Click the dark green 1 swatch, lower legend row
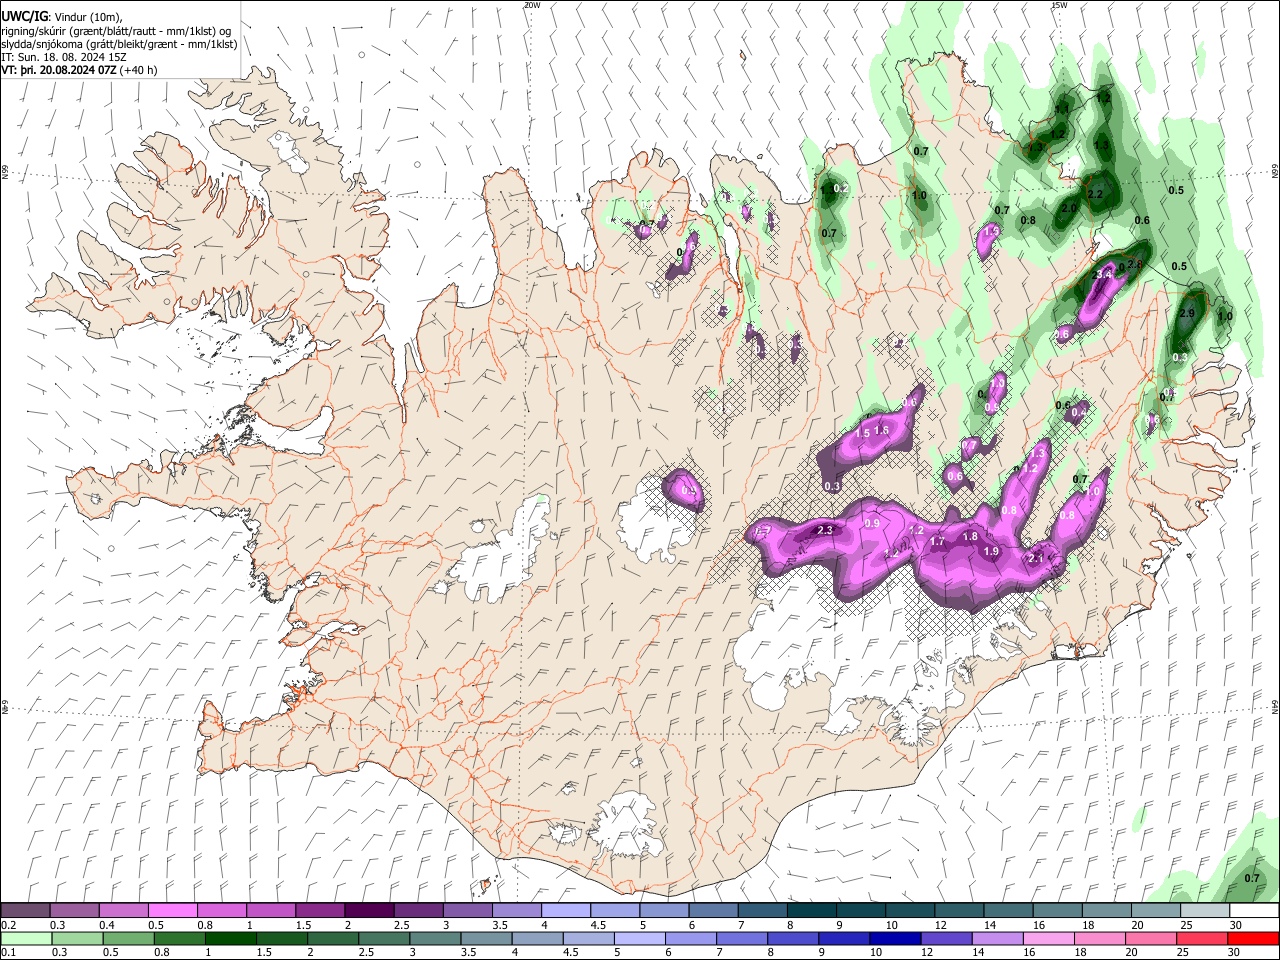Image resolution: width=1280 pixels, height=960 pixels. [231, 938]
